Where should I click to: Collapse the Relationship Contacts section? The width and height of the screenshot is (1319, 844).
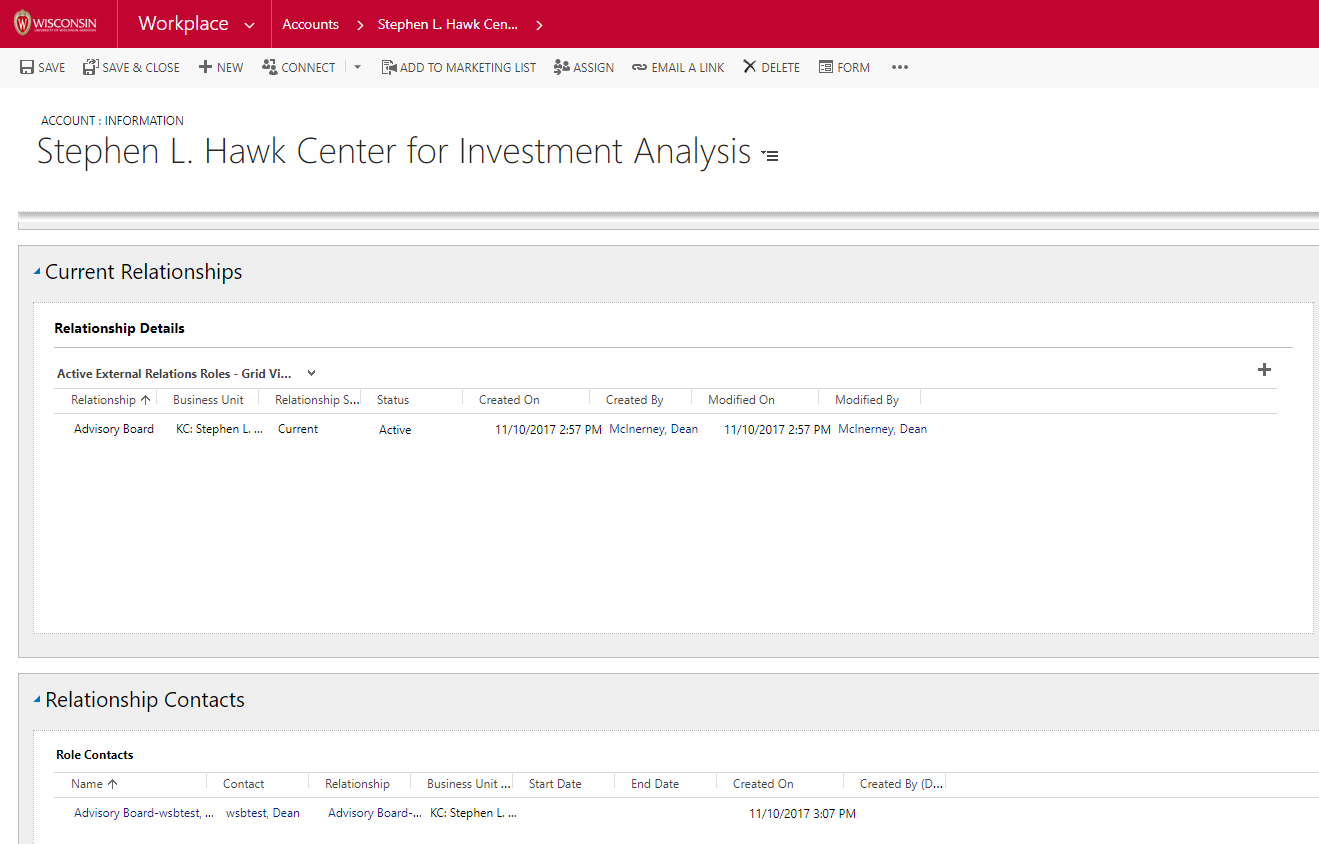38,700
